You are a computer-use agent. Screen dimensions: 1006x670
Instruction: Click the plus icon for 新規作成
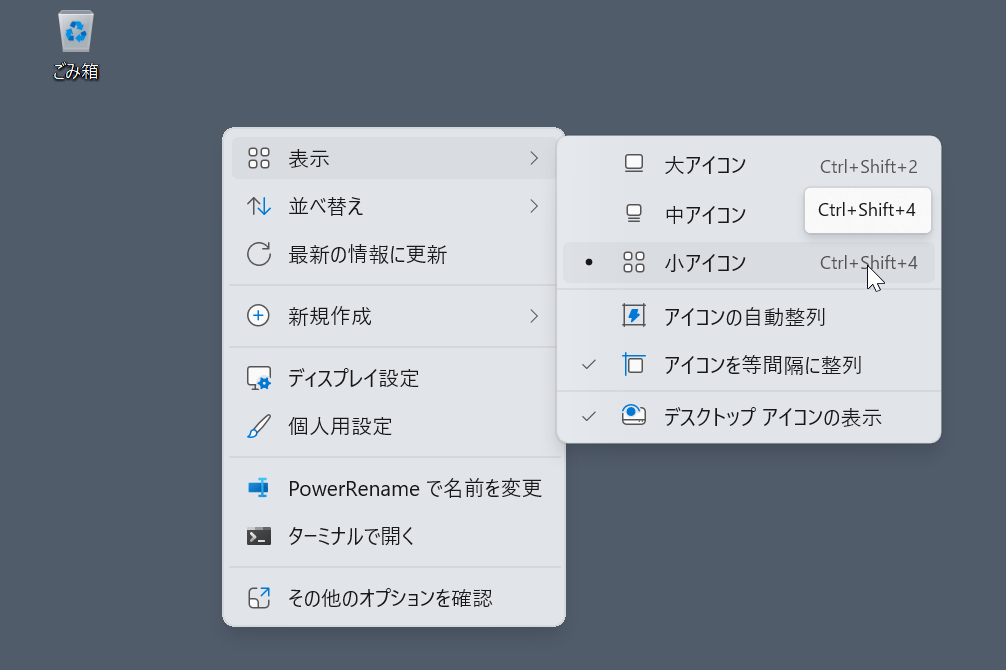pos(259,316)
